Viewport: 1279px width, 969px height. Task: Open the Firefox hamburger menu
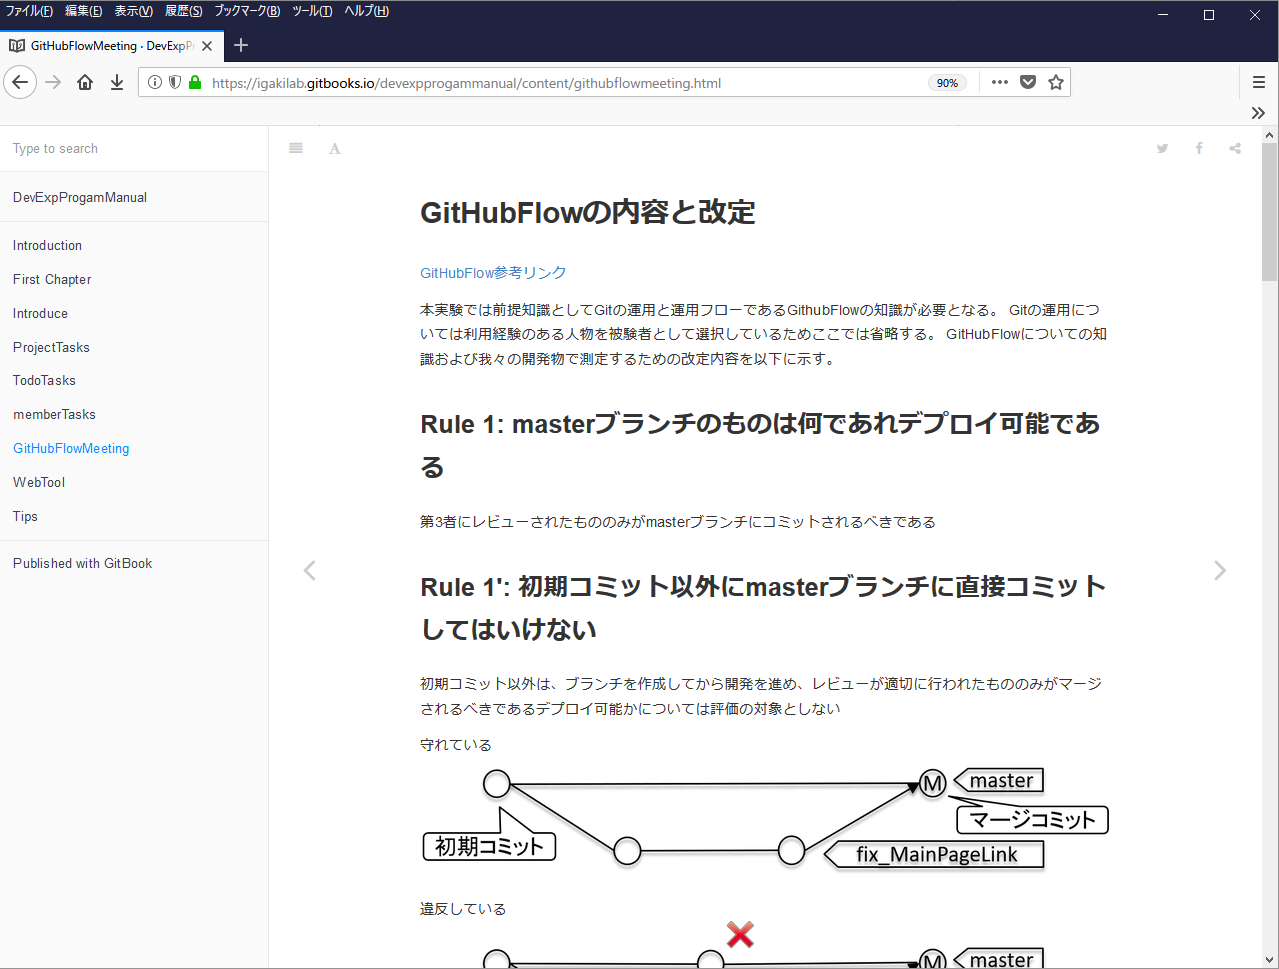(1259, 82)
